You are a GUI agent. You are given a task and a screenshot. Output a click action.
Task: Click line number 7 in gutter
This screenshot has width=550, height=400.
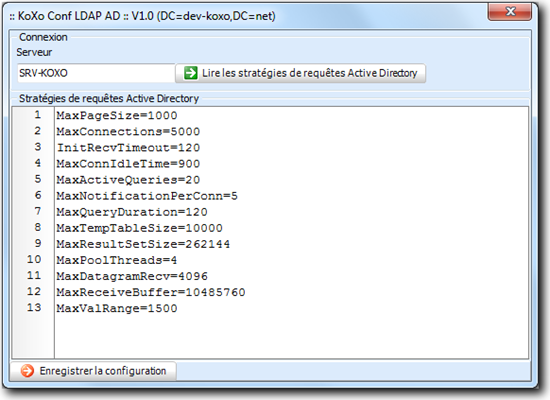(38, 211)
